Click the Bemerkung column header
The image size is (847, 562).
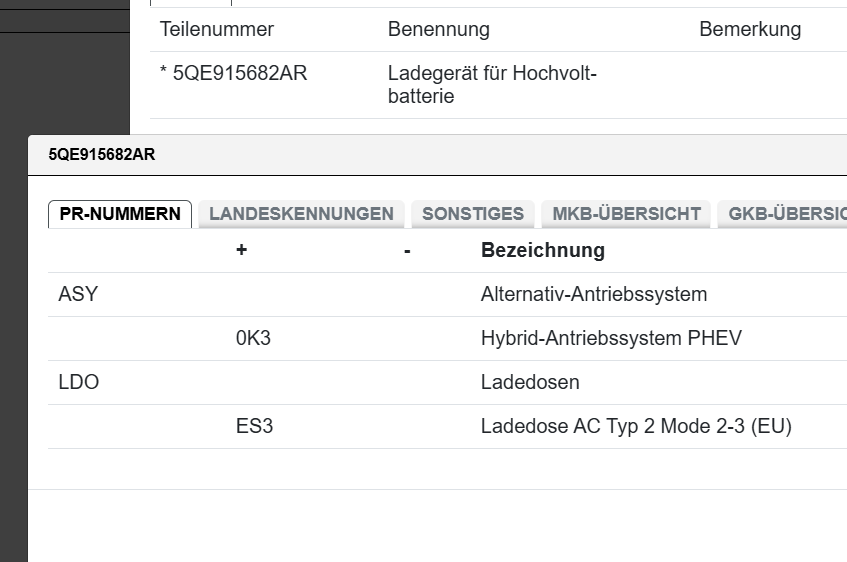point(750,30)
